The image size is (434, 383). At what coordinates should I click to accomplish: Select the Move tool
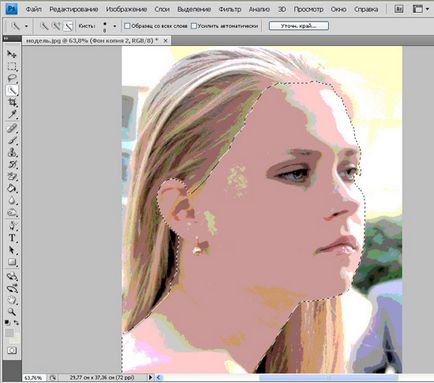[x=12, y=54]
